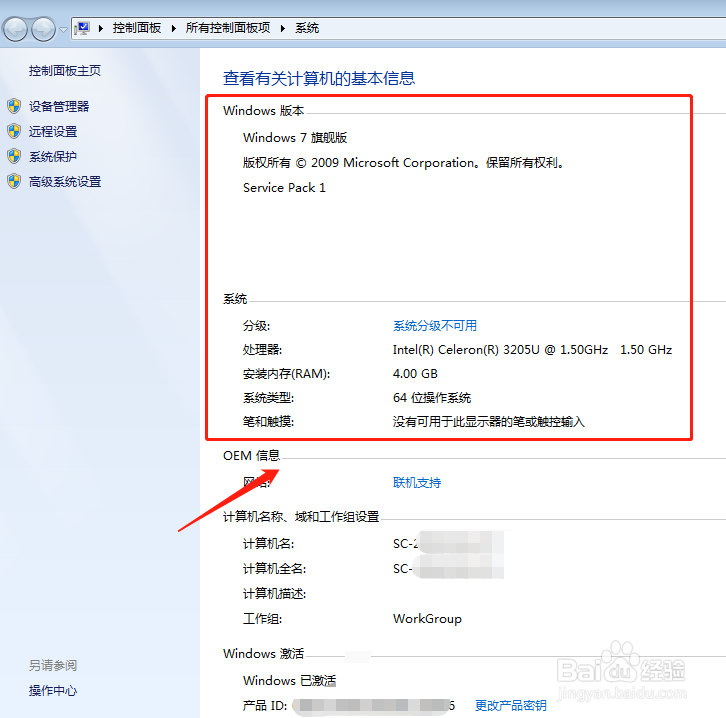This screenshot has width=726, height=718.
Task: Select 系统 in the address breadcrumb
Action: [x=307, y=28]
